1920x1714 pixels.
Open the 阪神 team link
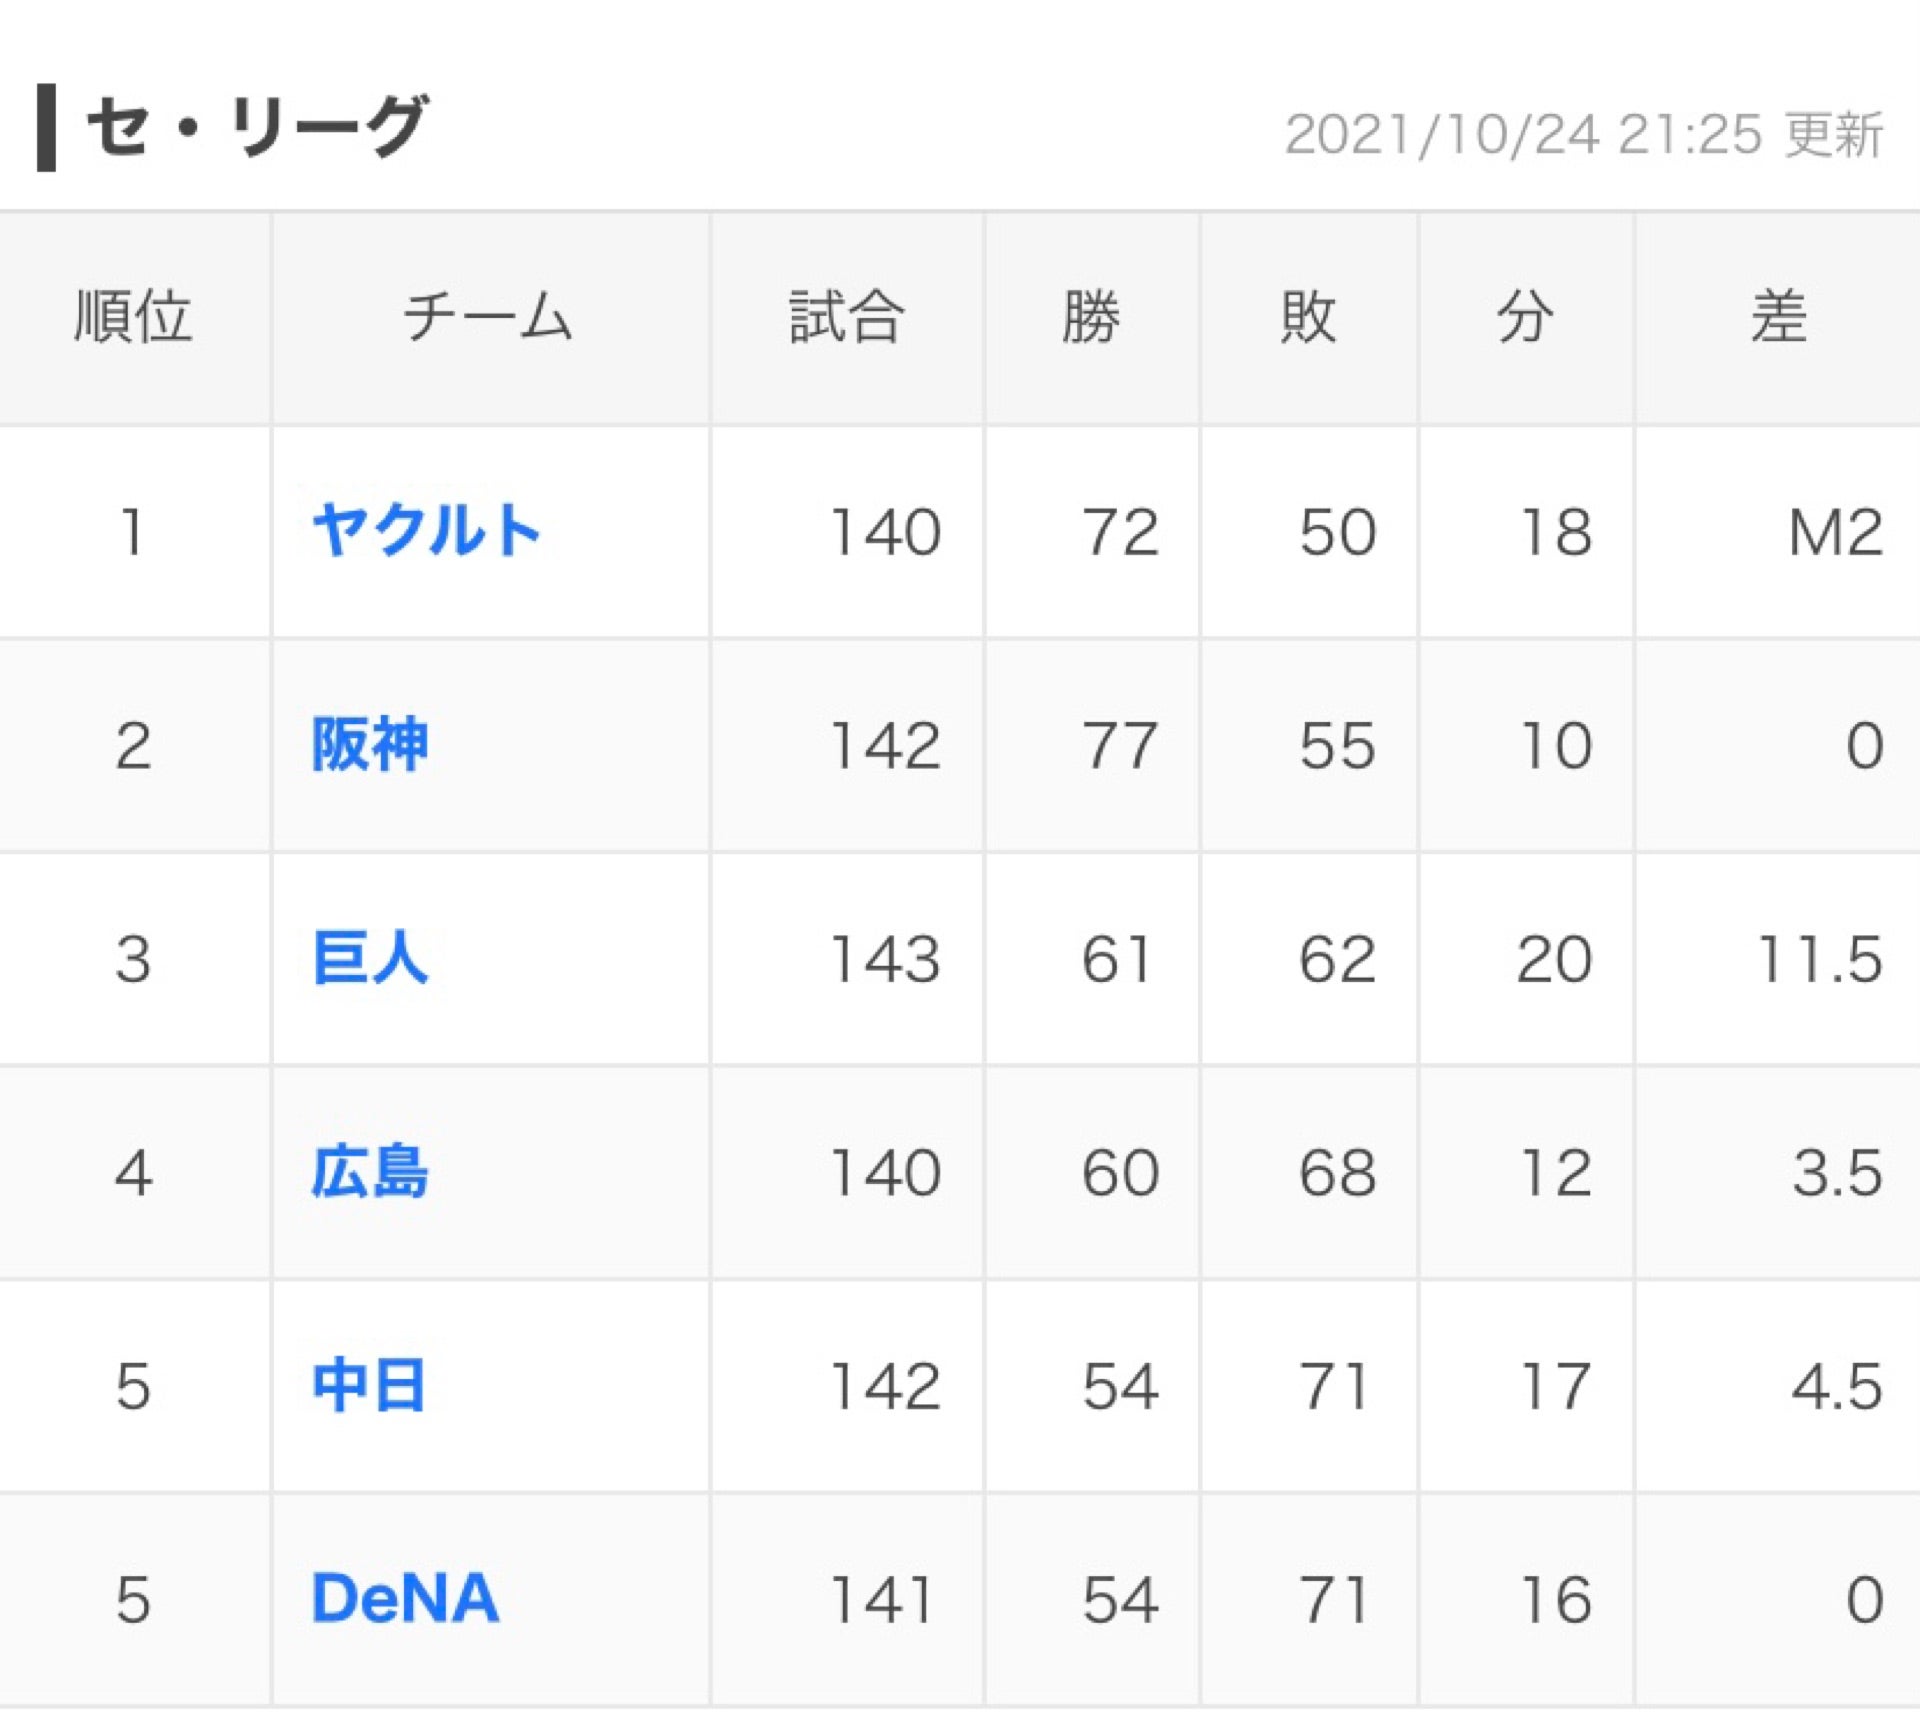coord(370,745)
